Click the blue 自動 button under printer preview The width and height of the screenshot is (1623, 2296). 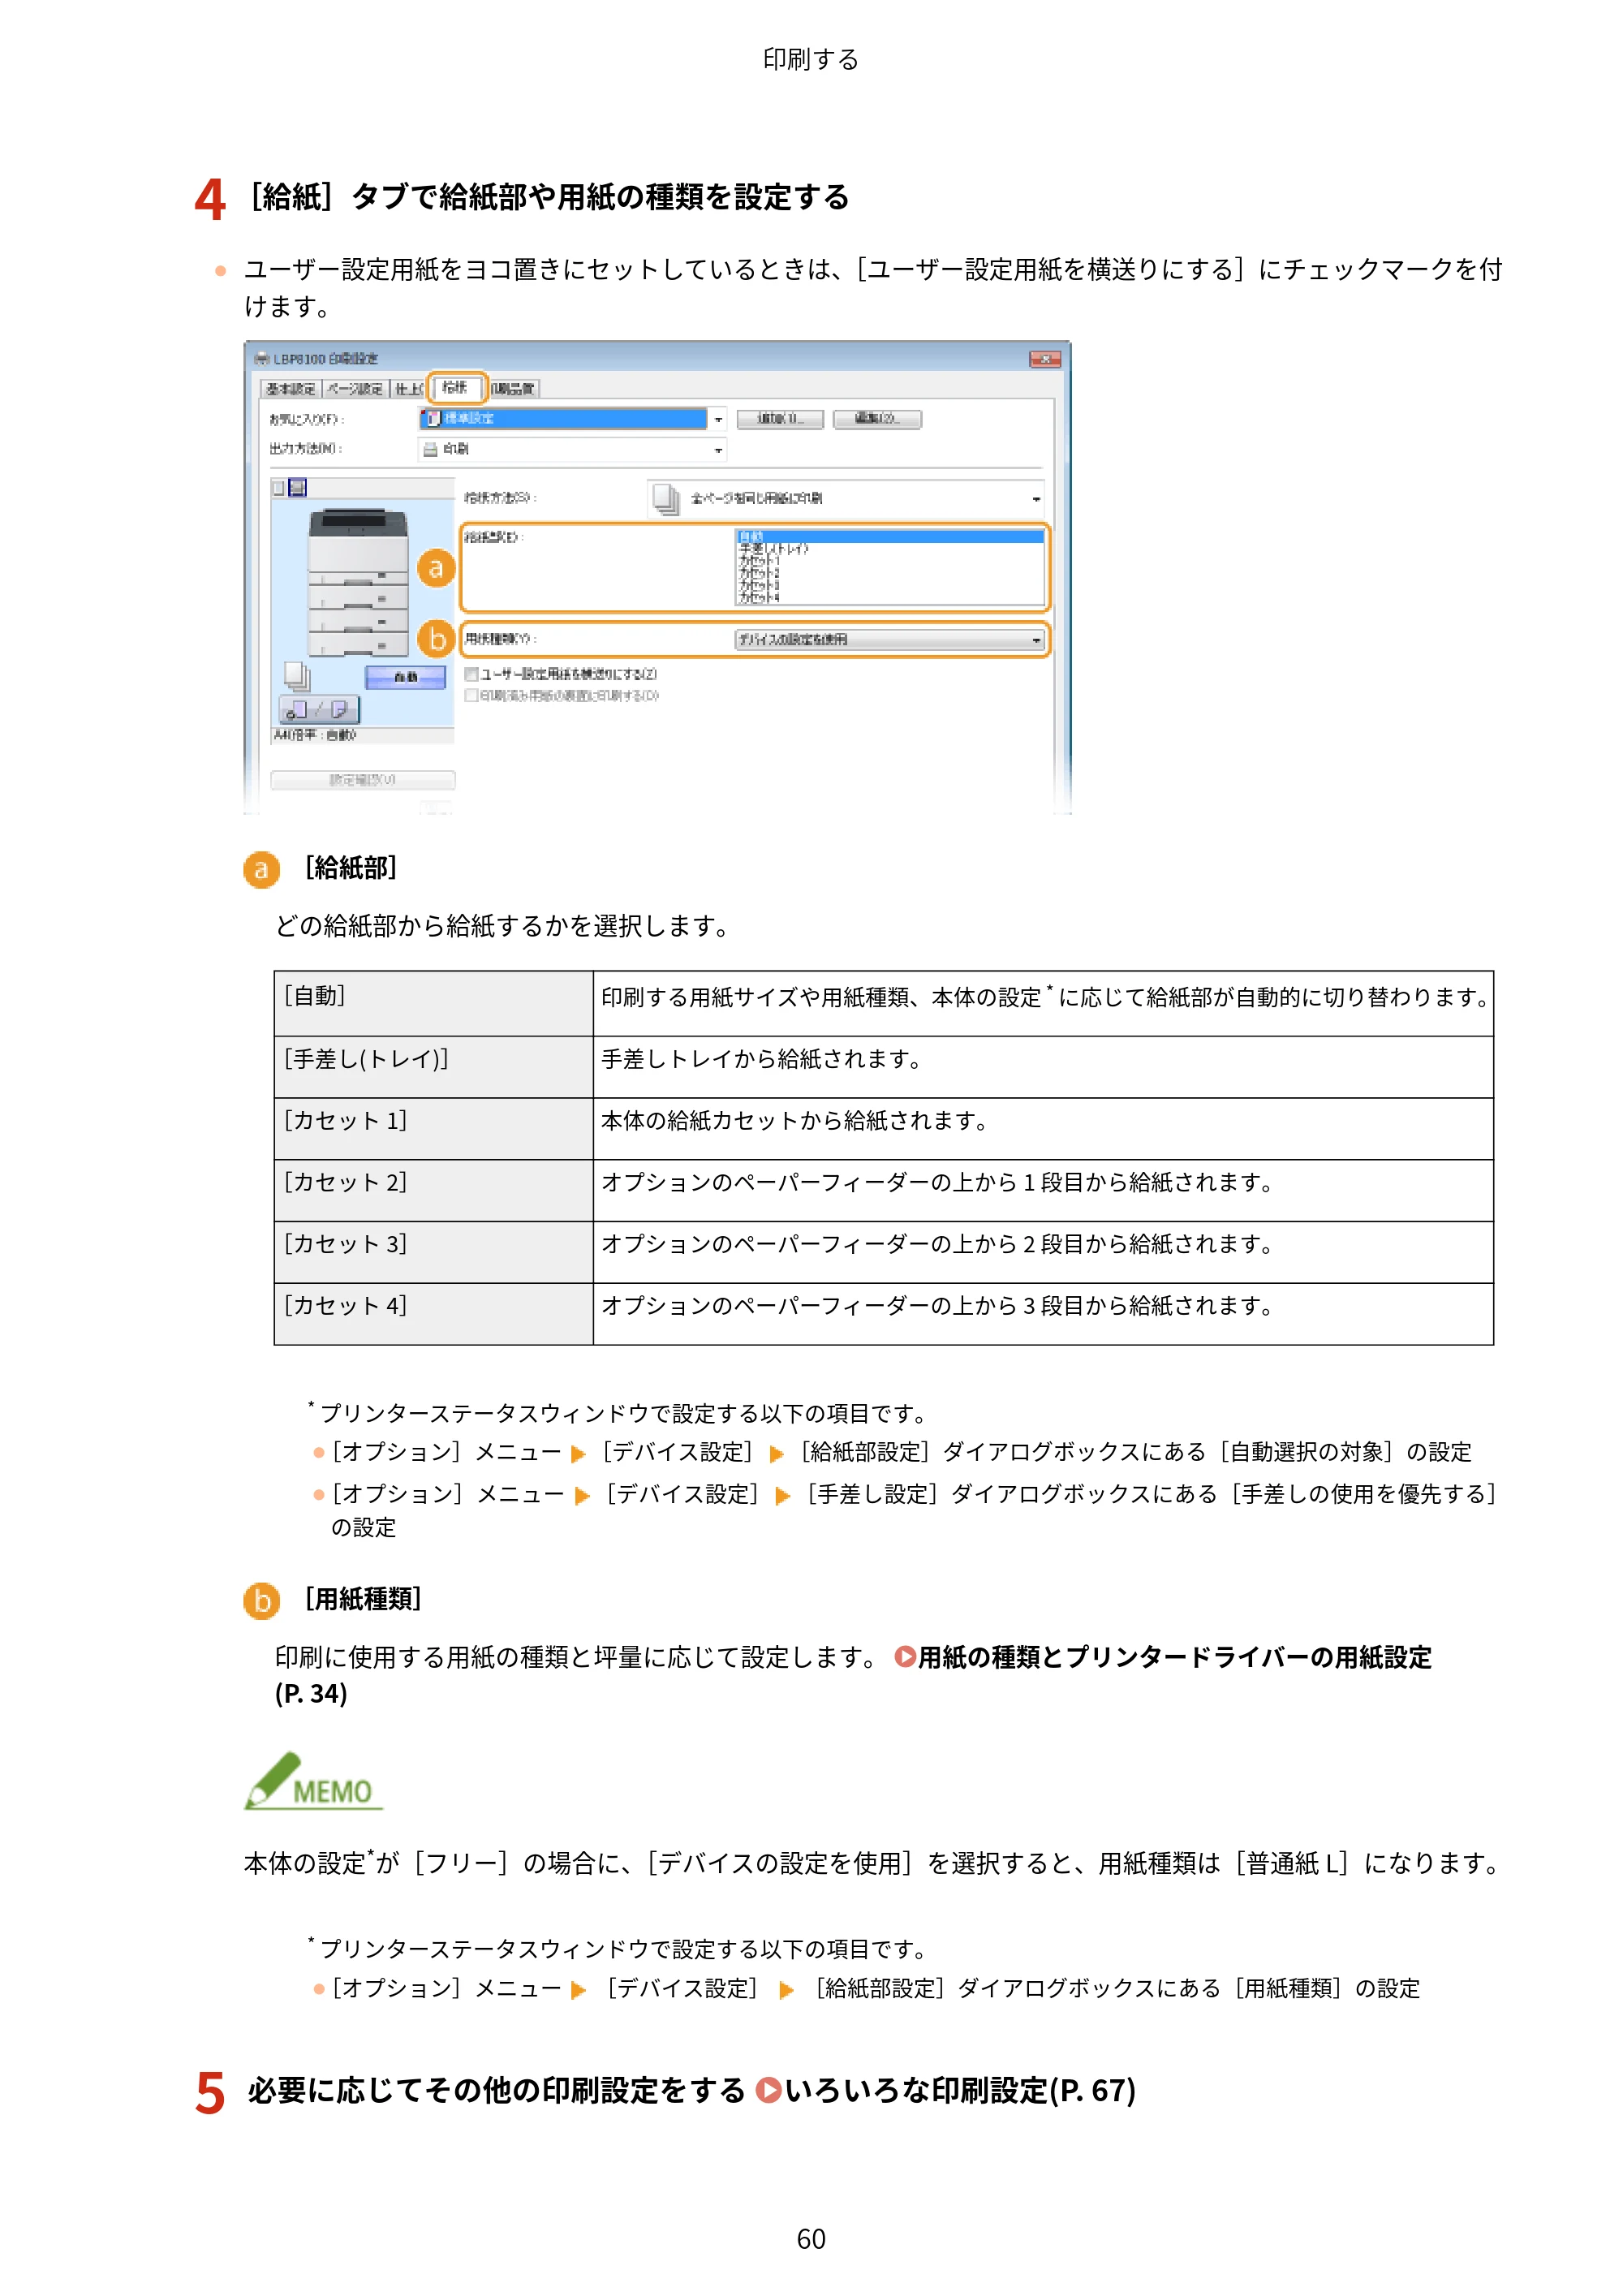(x=405, y=677)
